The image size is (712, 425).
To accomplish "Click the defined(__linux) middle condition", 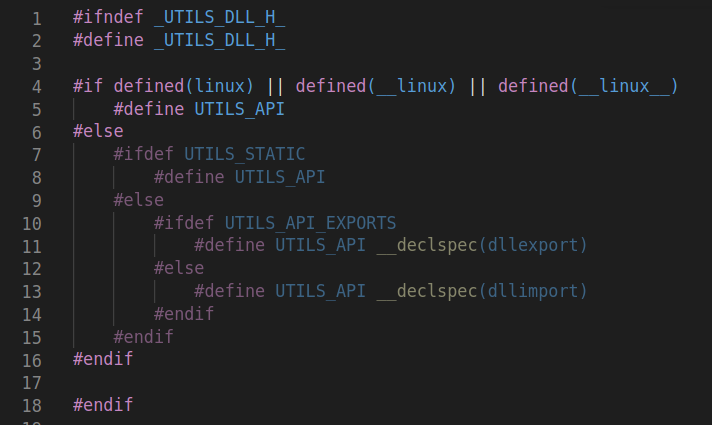I will tap(376, 86).
